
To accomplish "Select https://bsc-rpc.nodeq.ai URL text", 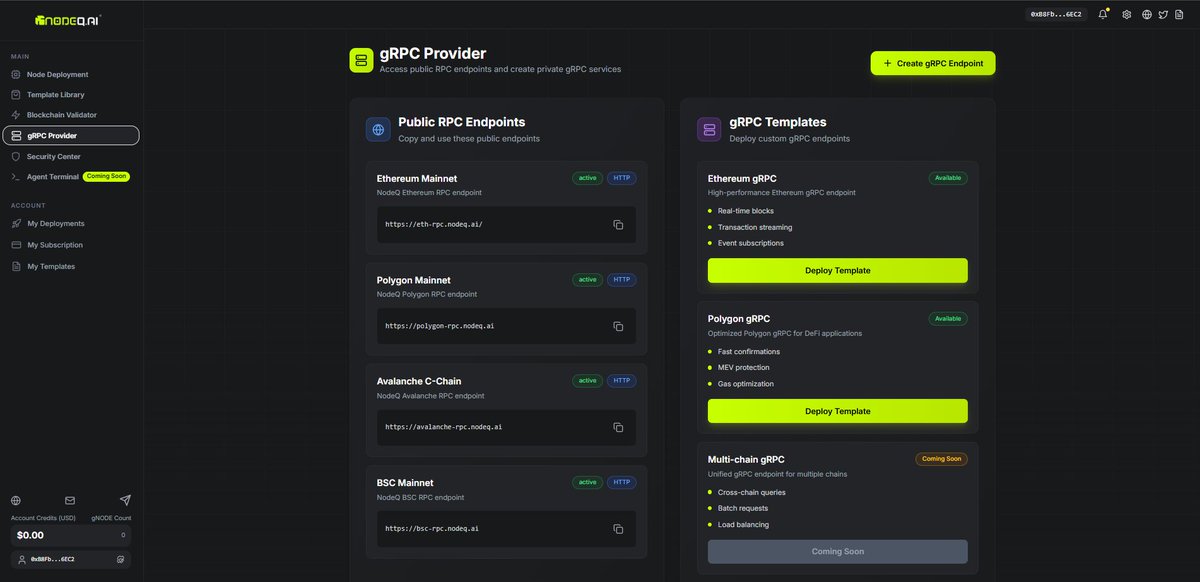I will (432, 528).
